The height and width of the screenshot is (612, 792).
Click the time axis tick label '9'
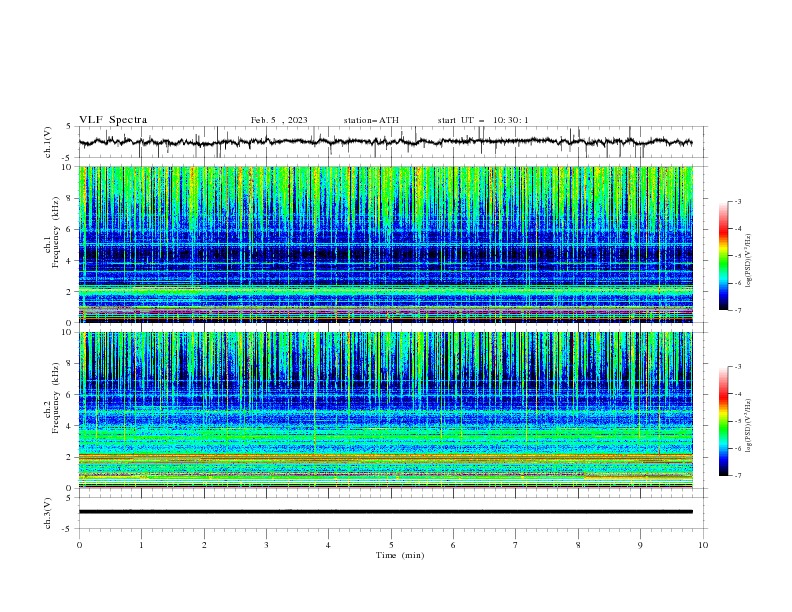[640, 545]
